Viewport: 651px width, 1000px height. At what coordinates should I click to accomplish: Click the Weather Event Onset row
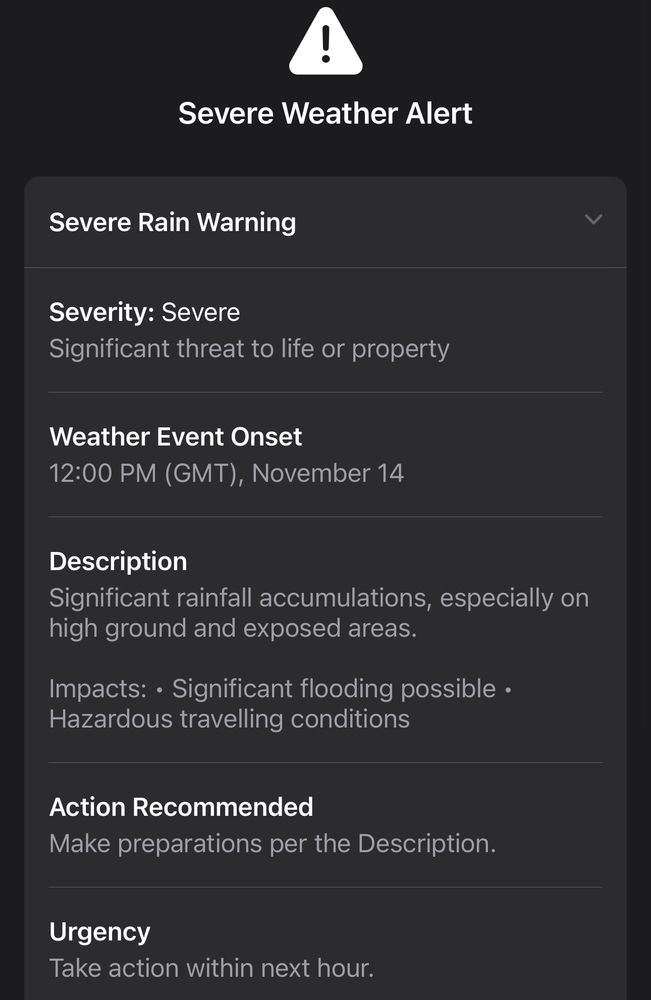coord(176,437)
